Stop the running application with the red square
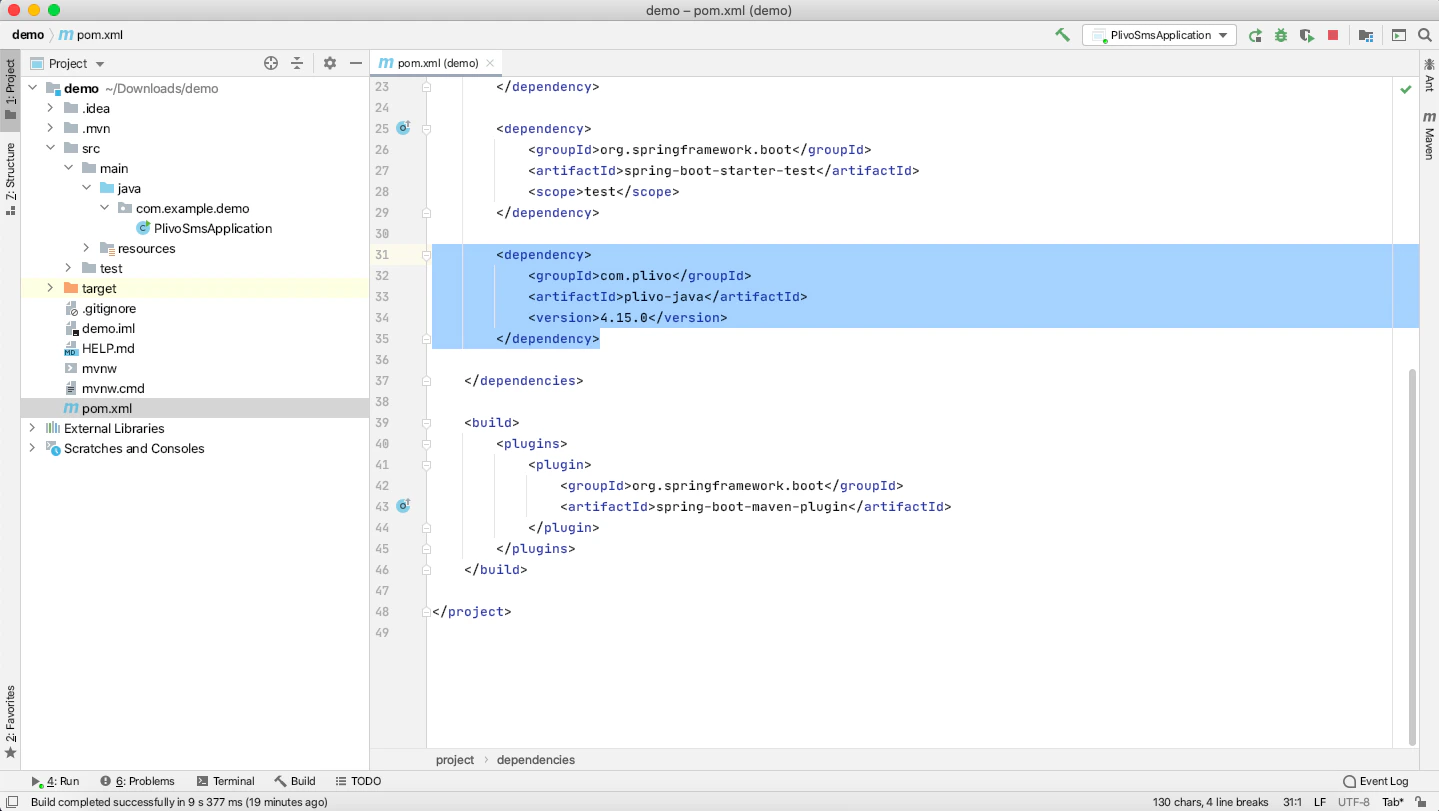The width and height of the screenshot is (1439, 811). (x=1332, y=35)
